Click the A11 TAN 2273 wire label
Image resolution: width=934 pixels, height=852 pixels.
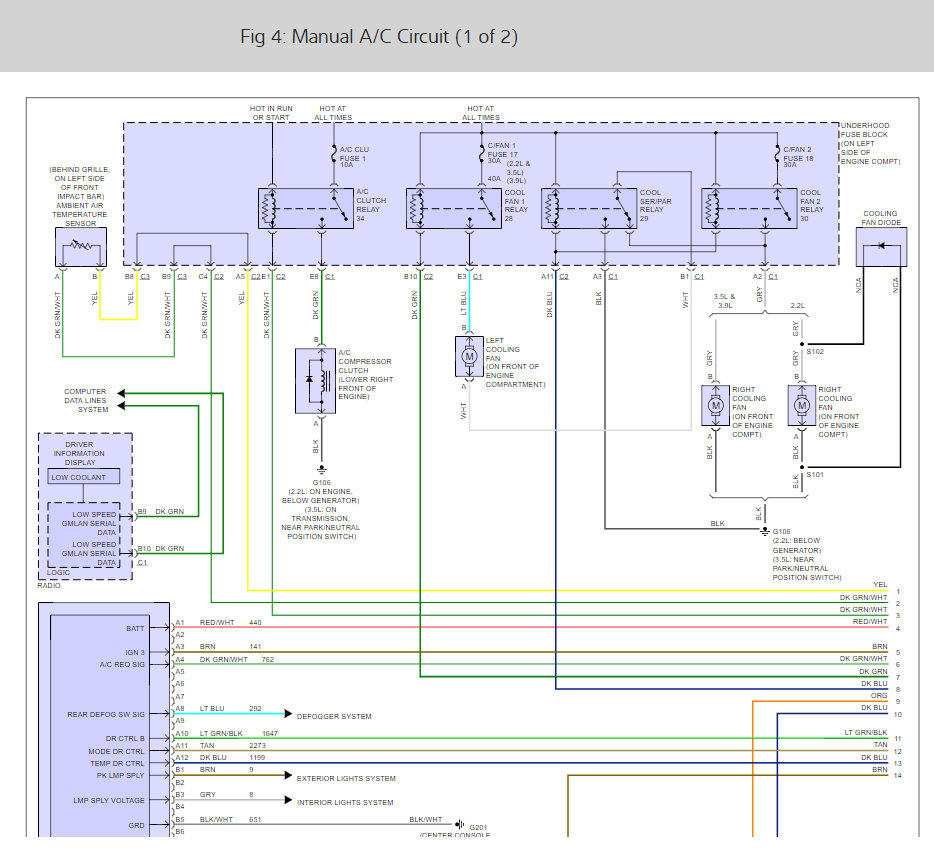pos(220,745)
